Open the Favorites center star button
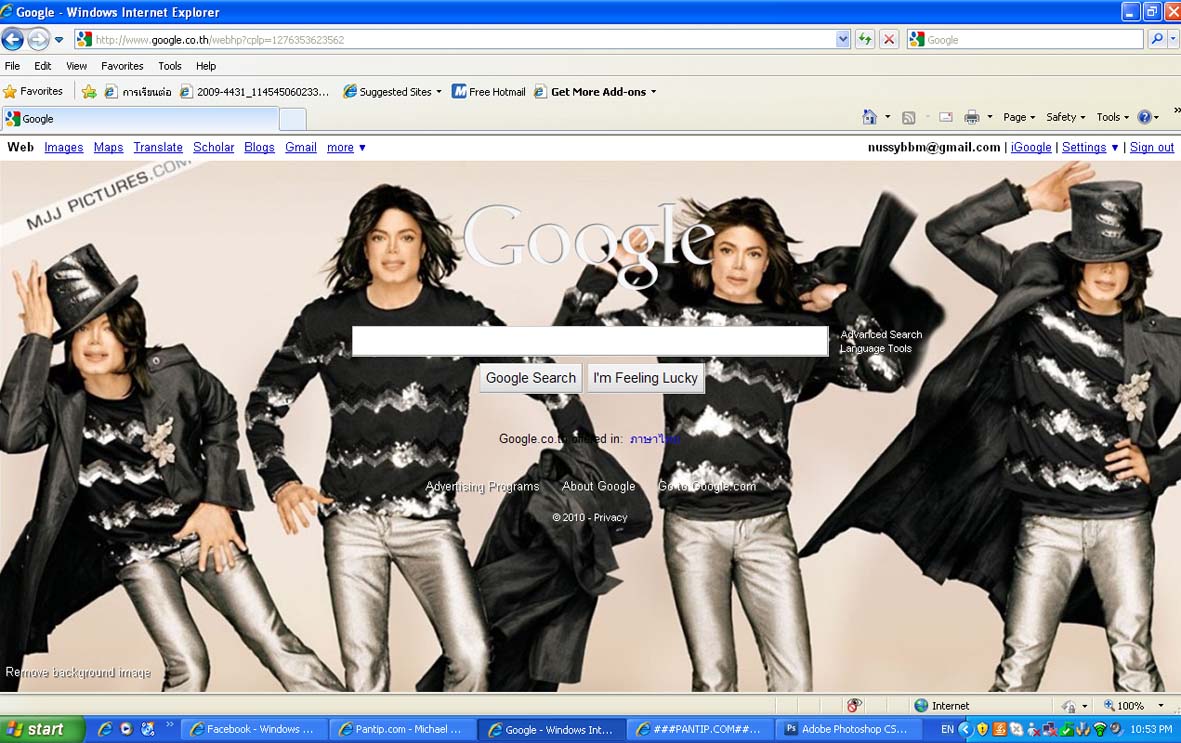 (x=33, y=91)
